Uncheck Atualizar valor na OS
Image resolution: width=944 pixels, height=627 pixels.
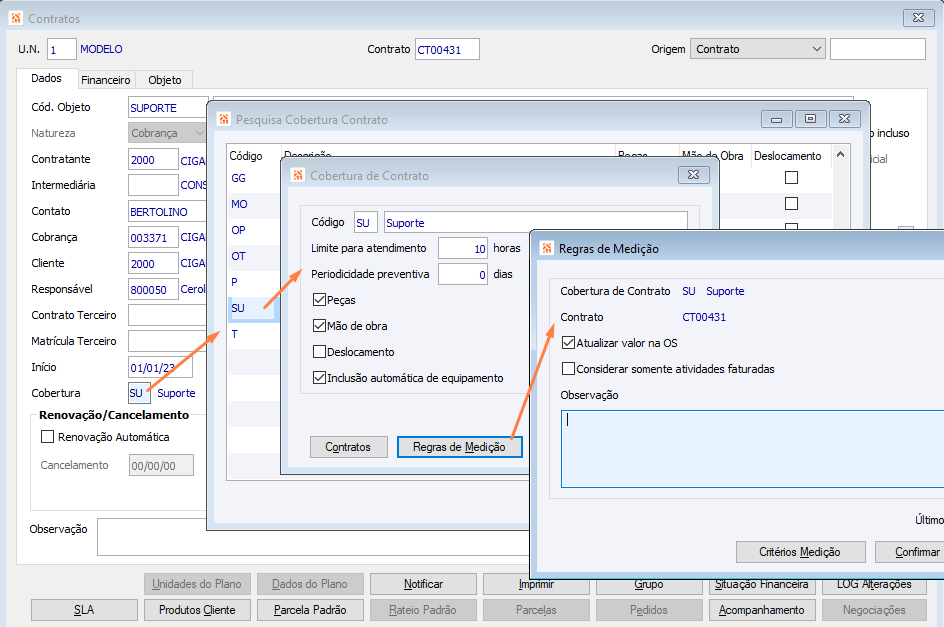568,343
